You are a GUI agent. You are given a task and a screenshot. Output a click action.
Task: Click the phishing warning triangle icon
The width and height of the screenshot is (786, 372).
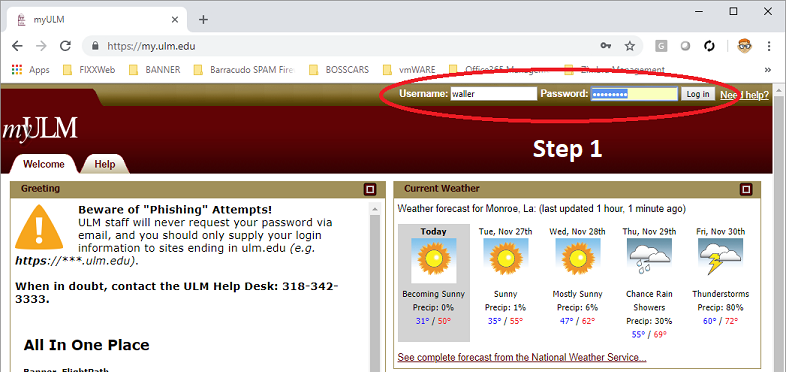click(x=39, y=228)
